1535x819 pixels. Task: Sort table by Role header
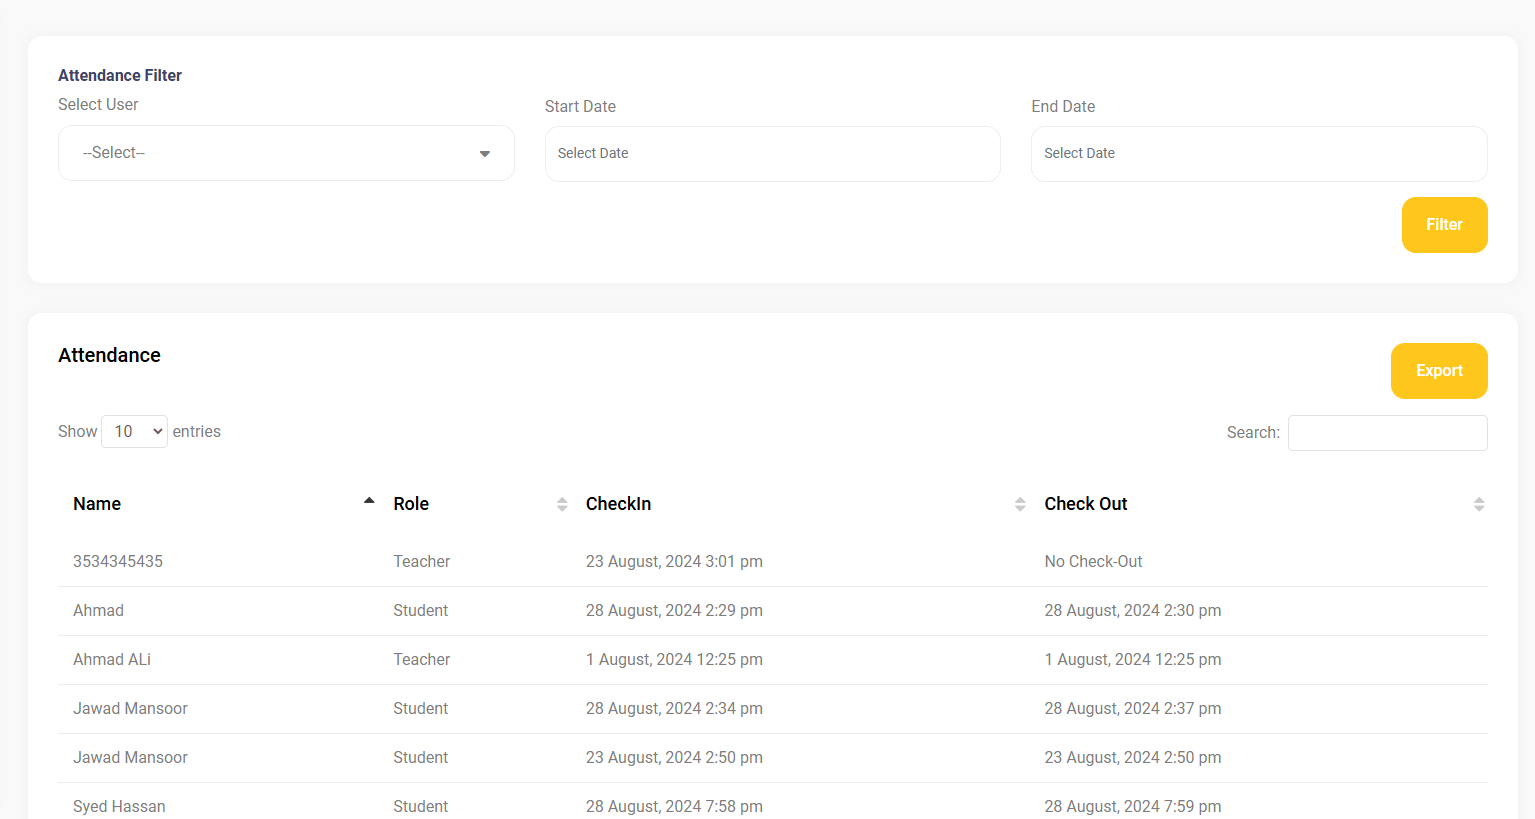point(411,504)
